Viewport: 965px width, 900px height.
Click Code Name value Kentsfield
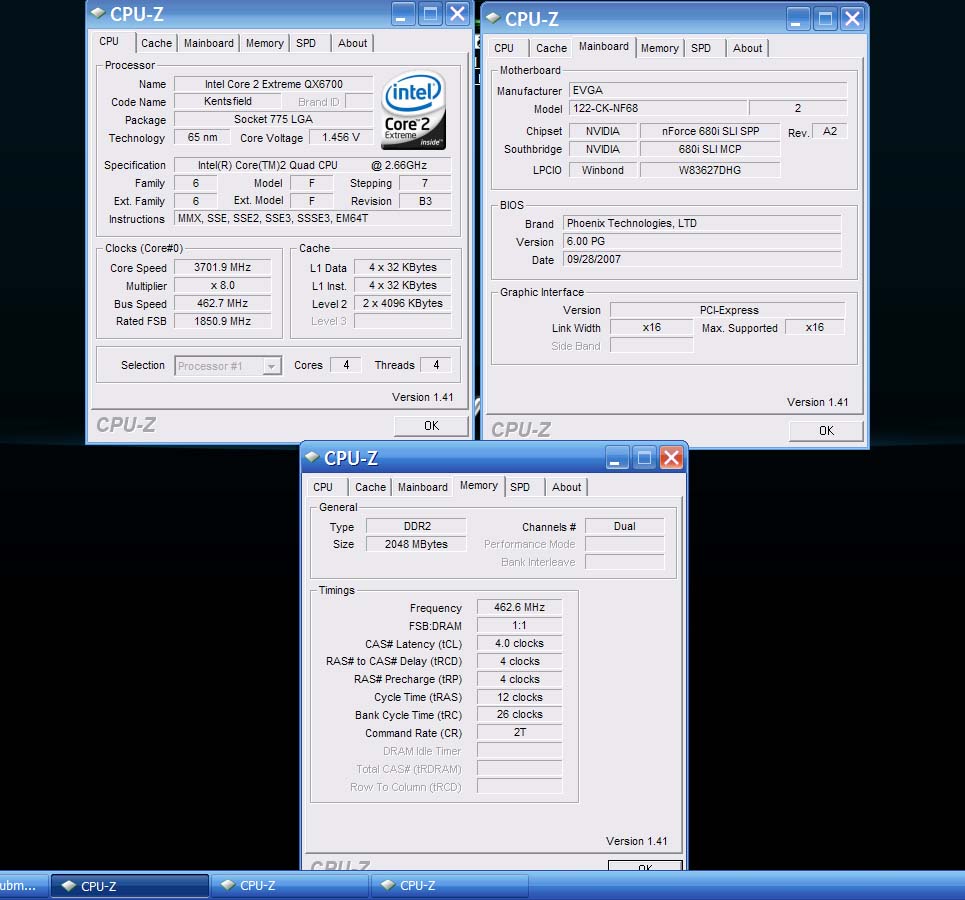pos(228,101)
